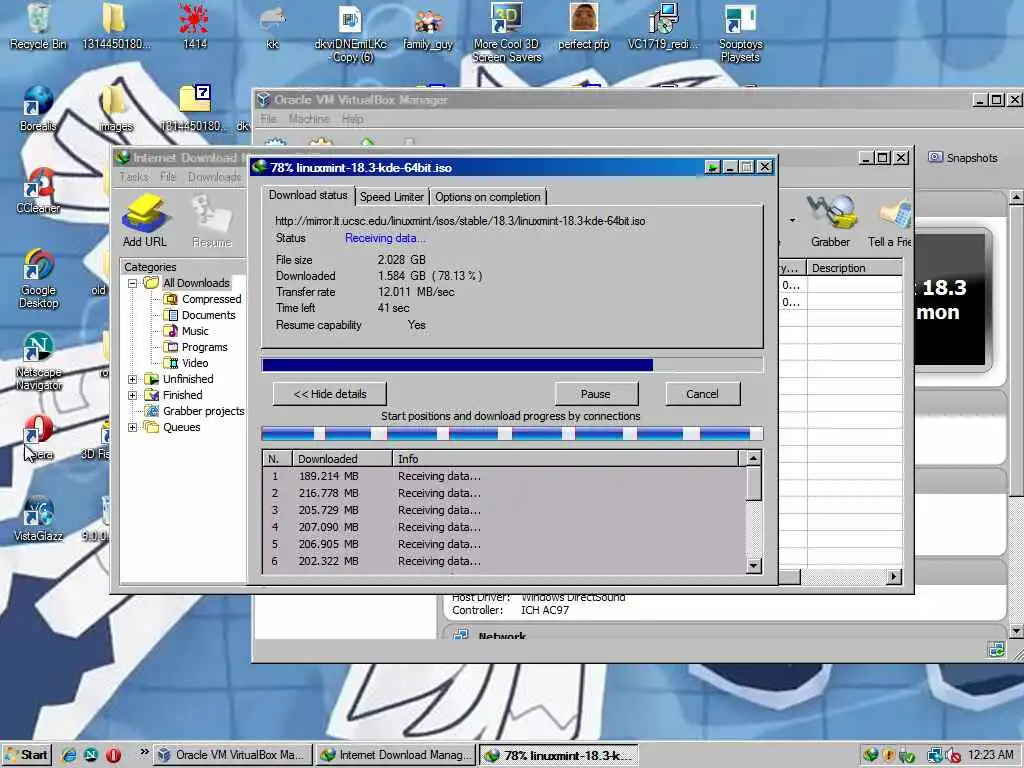The height and width of the screenshot is (768, 1024).
Task: Click Add URL in Internet Download Manager
Action: click(145, 221)
